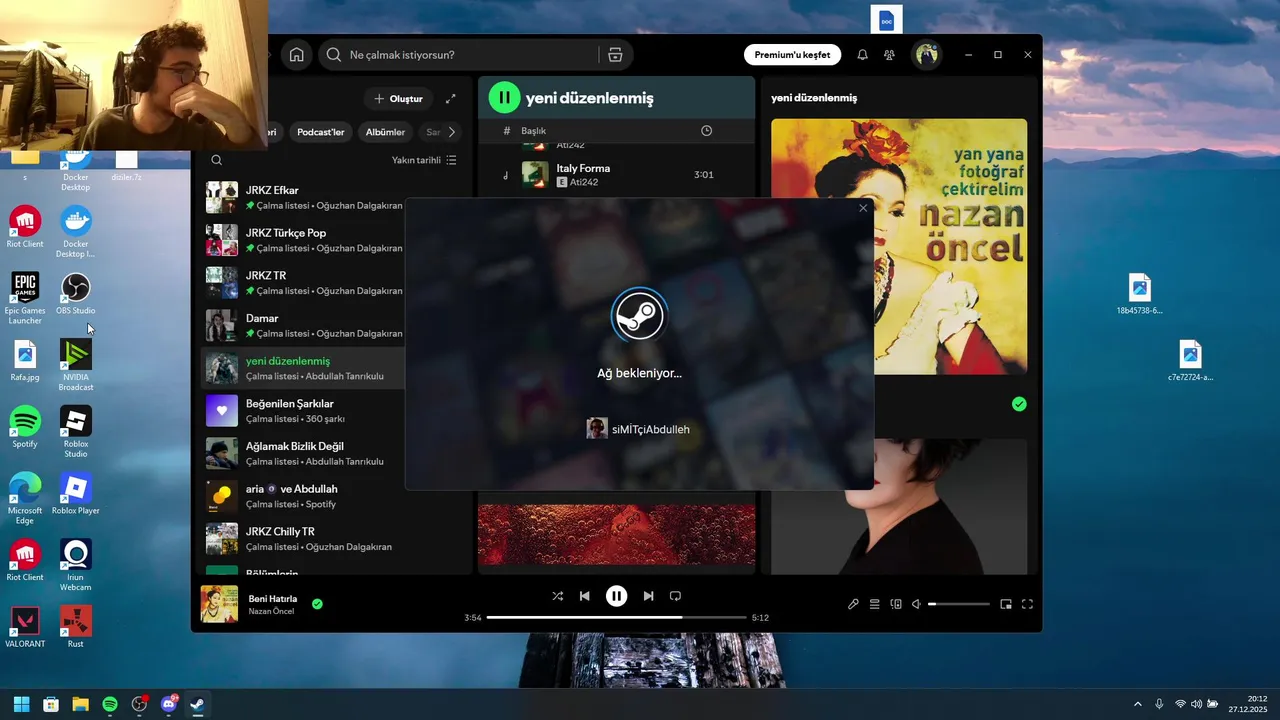1280x720 pixels.
Task: Open the Ati242 artist link under Italy Forma
Action: (583, 182)
